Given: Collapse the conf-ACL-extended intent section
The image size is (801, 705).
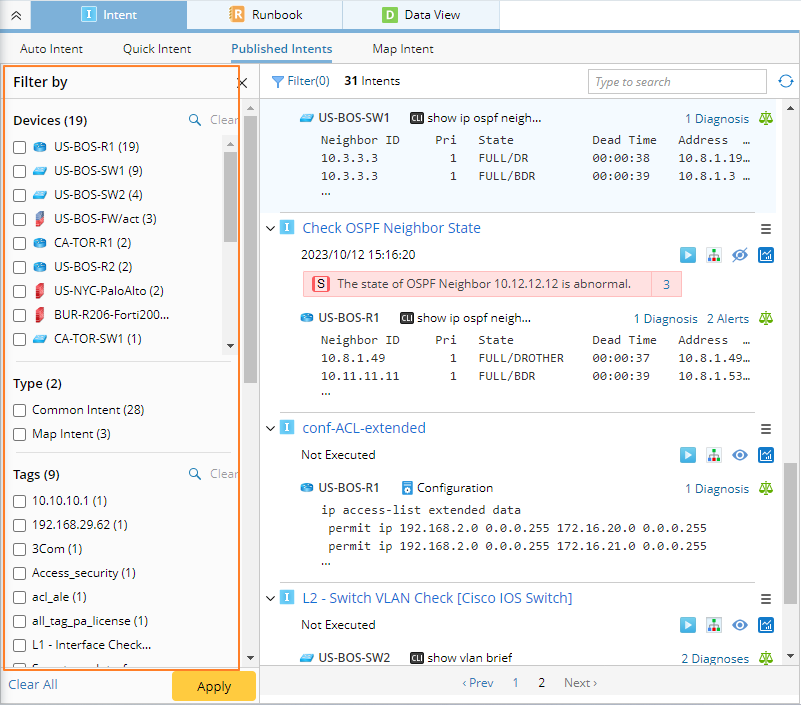Looking at the screenshot, I should pyautogui.click(x=271, y=428).
